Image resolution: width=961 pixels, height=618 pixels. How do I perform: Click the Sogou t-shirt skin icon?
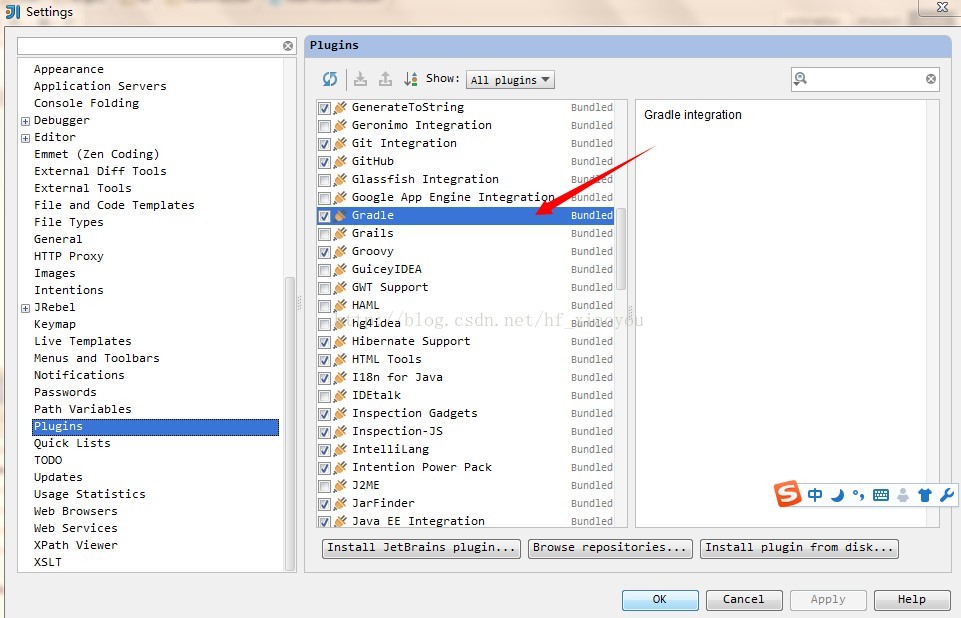[x=926, y=494]
